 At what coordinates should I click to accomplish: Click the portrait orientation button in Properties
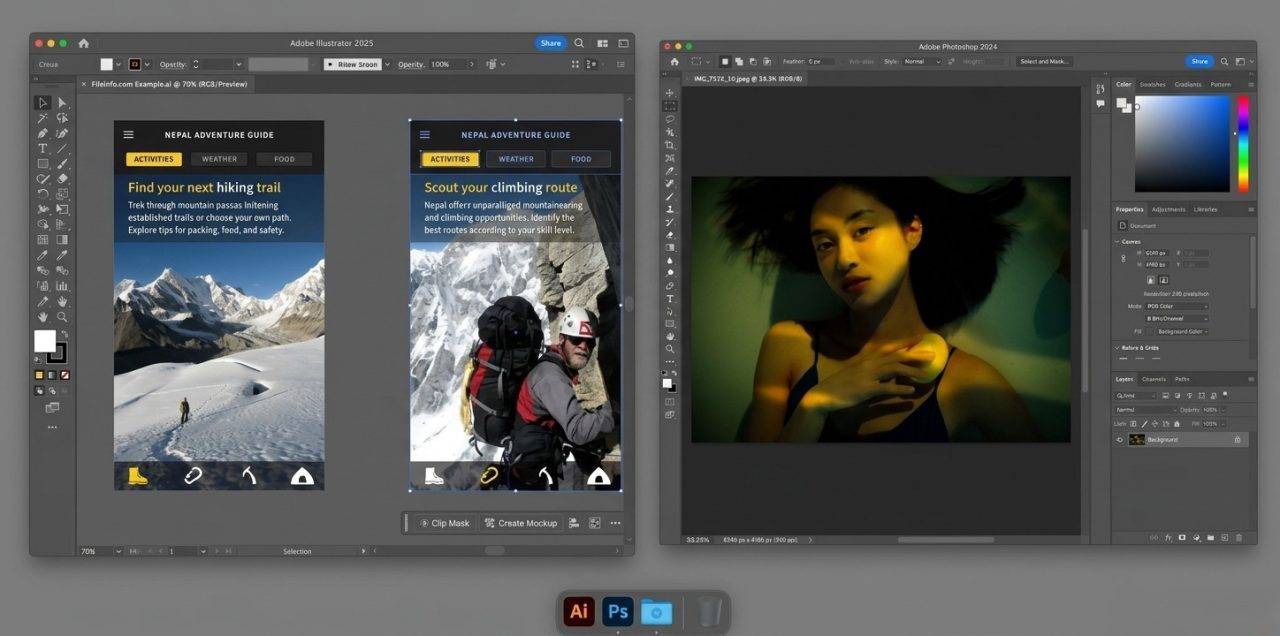[x=1151, y=280]
